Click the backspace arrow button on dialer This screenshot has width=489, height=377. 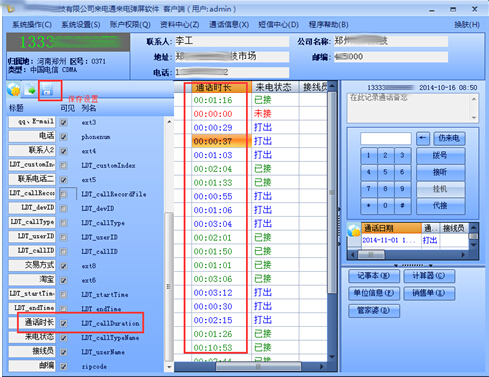pos(423,138)
